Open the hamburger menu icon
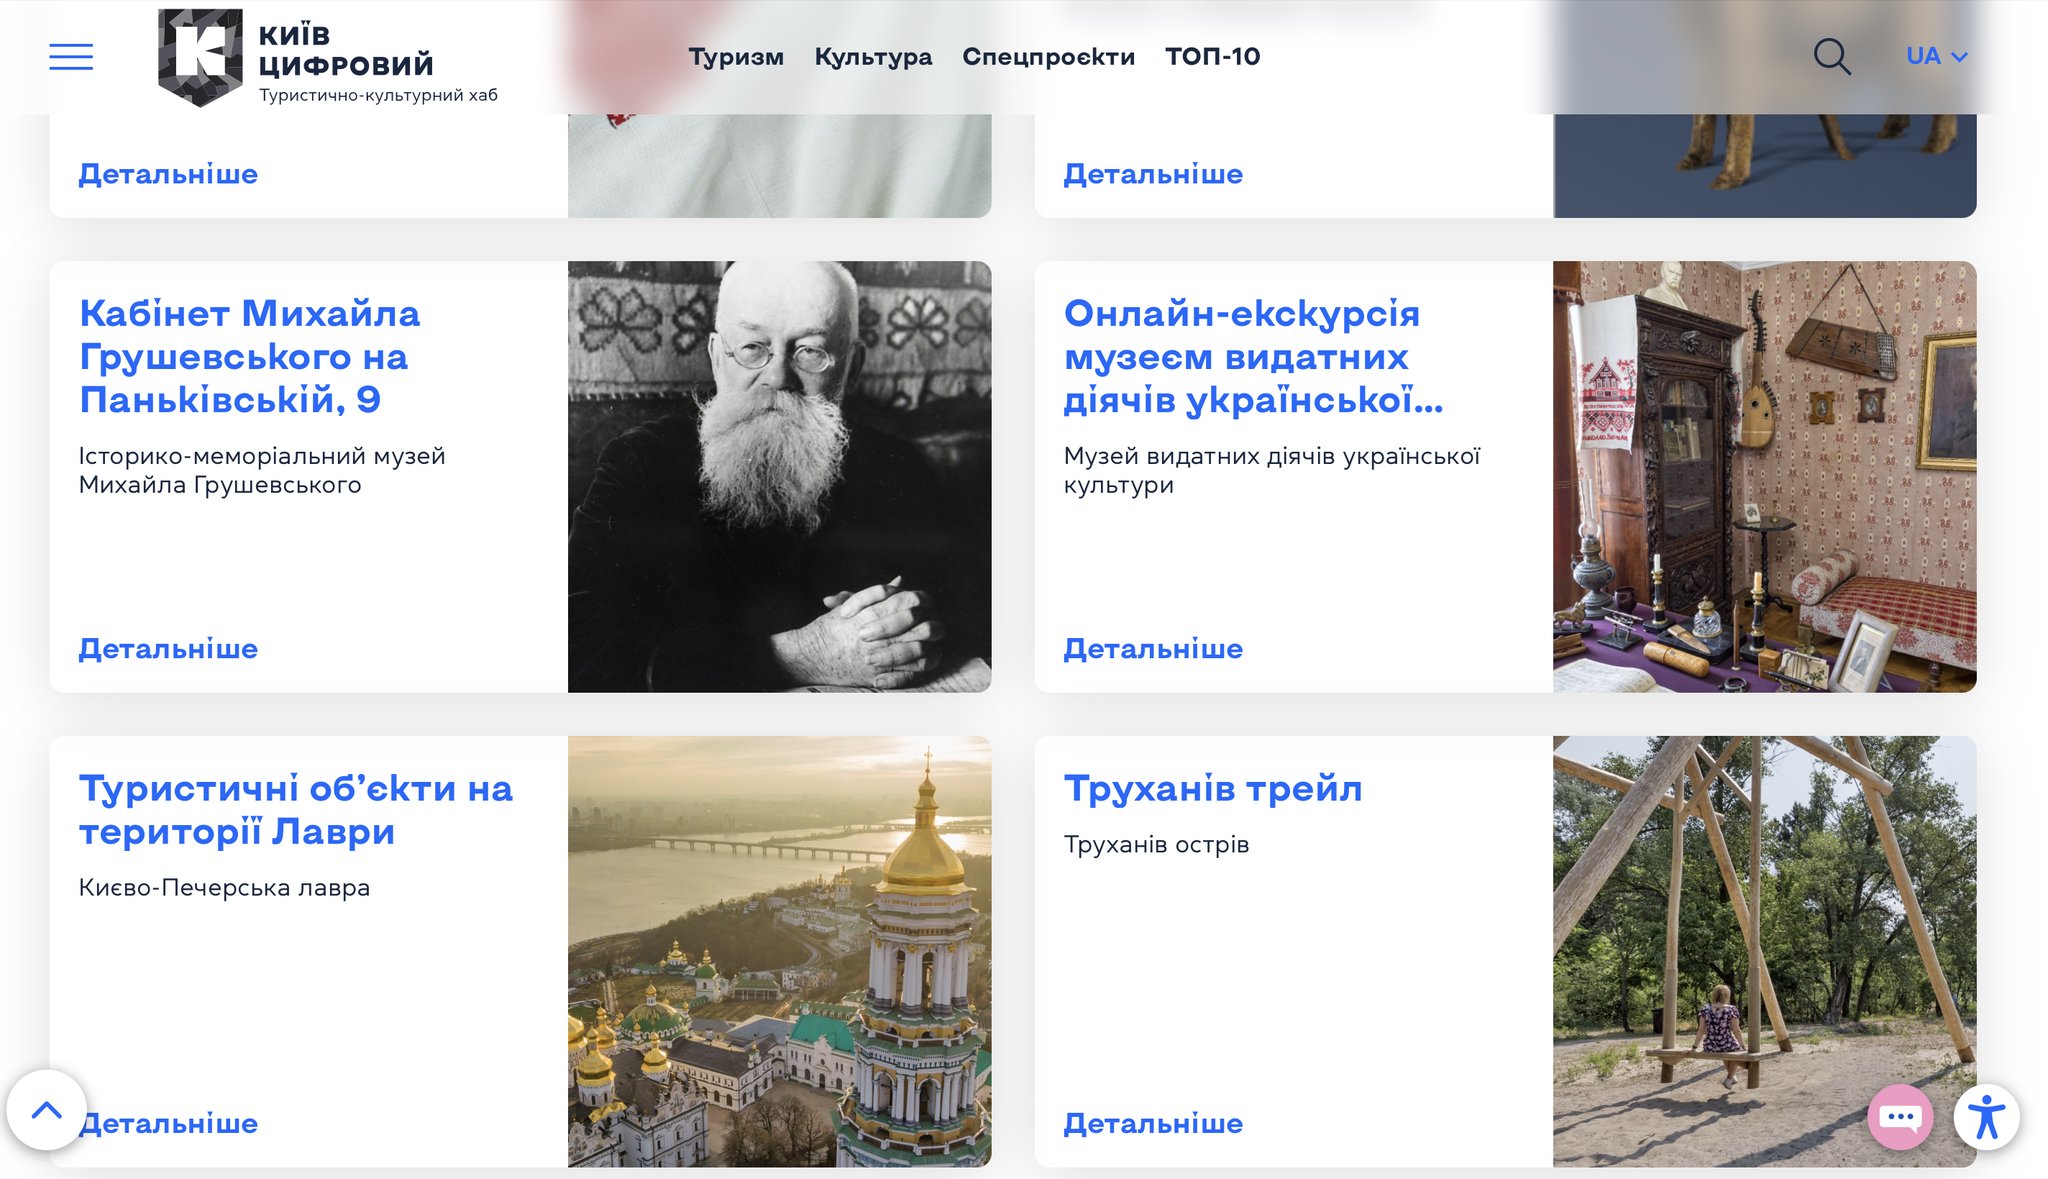The image size is (2048, 1179). (71, 57)
